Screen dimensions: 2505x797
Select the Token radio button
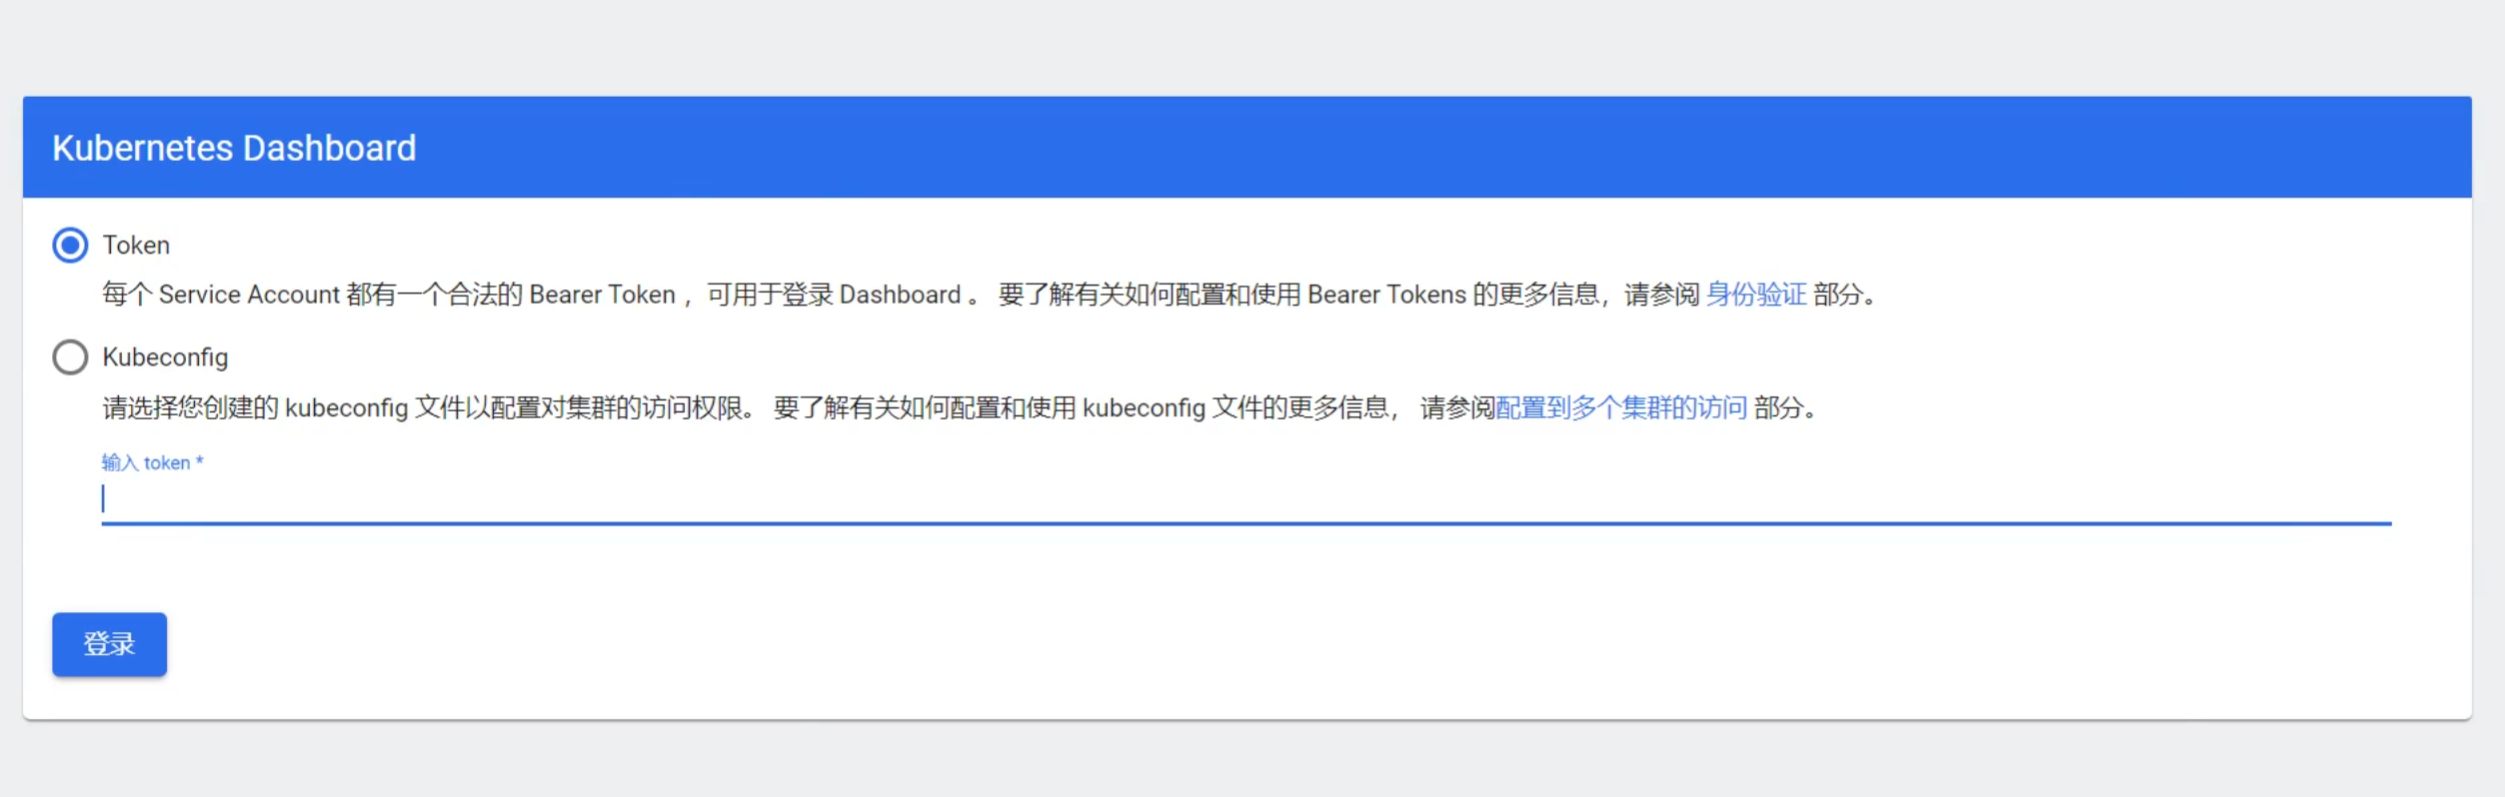click(70, 245)
